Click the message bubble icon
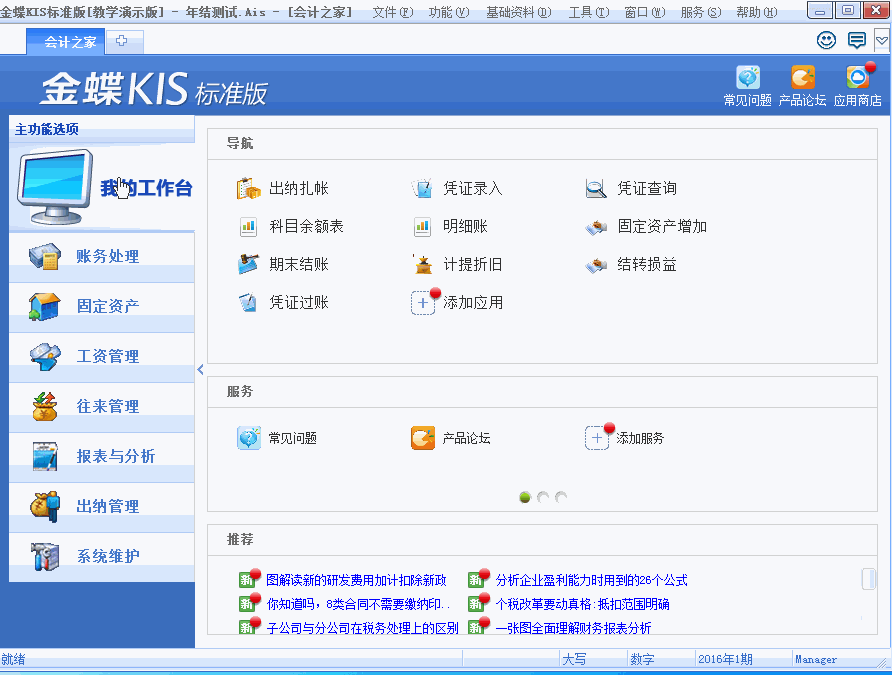This screenshot has width=892, height=675. click(857, 40)
